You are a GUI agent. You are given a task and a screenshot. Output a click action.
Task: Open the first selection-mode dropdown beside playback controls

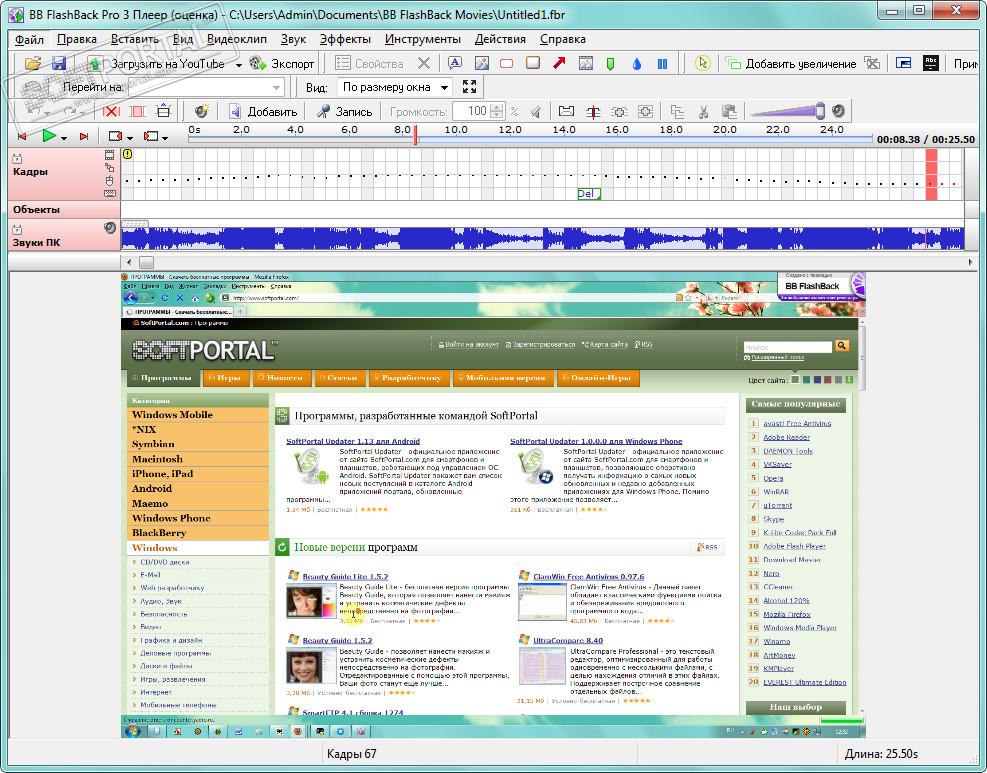point(130,137)
